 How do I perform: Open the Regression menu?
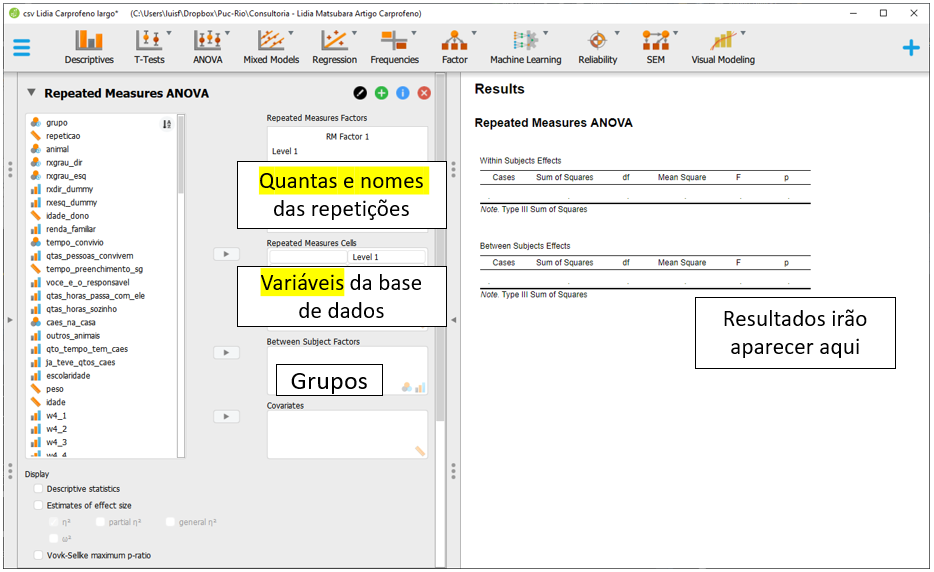click(x=334, y=47)
